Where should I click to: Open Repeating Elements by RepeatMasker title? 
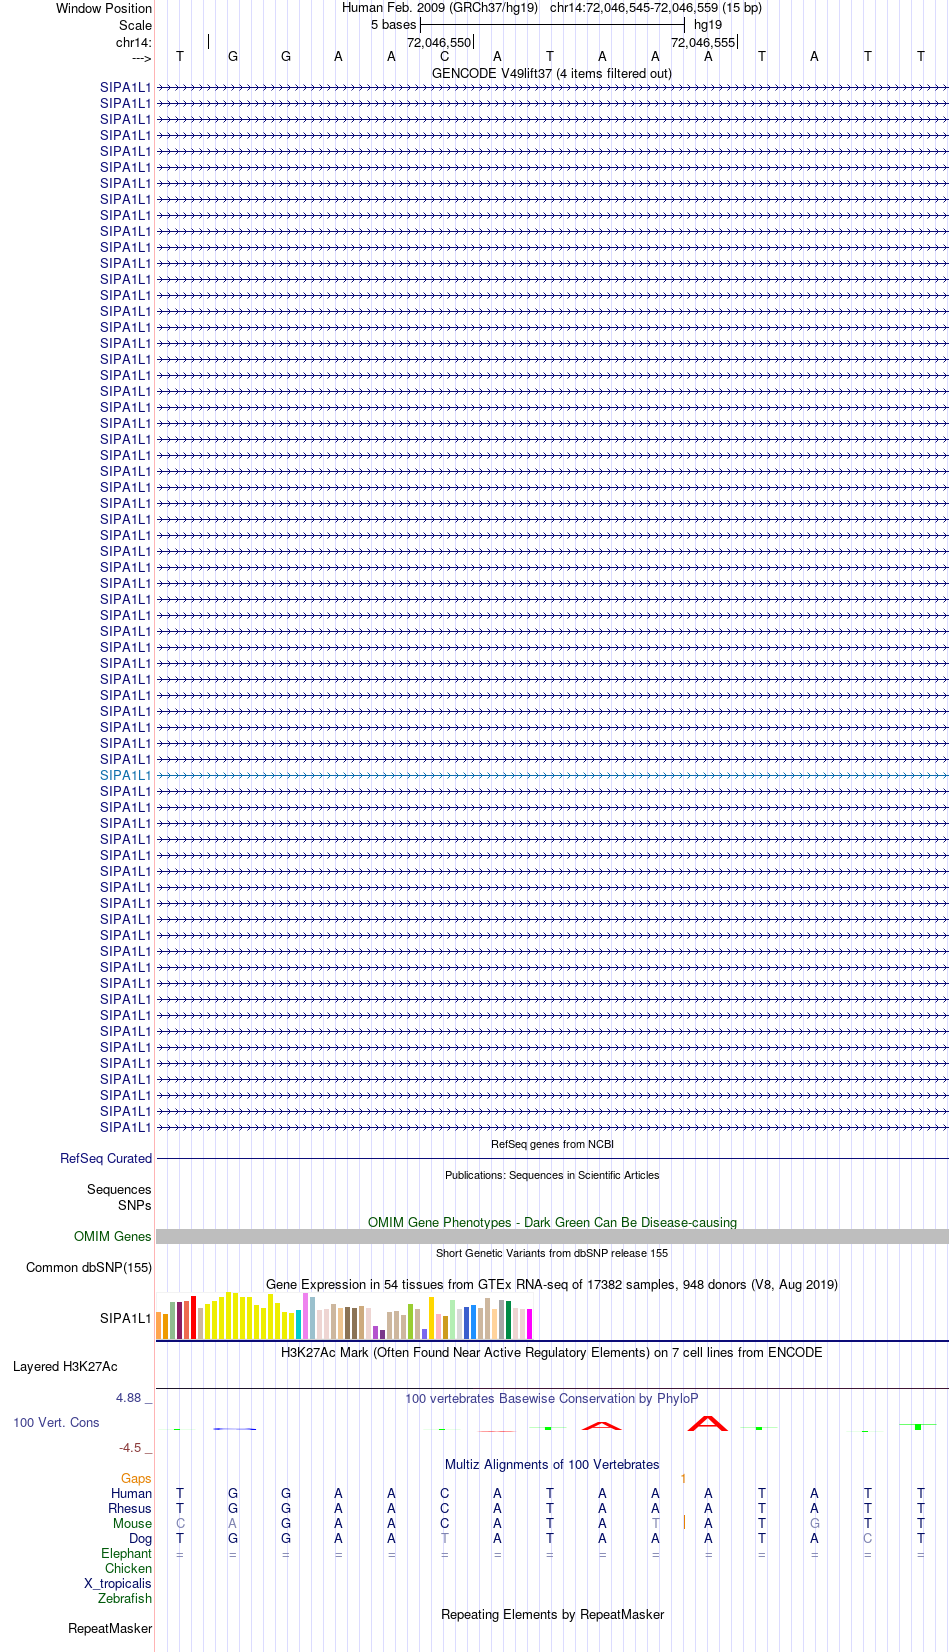[x=552, y=1614]
